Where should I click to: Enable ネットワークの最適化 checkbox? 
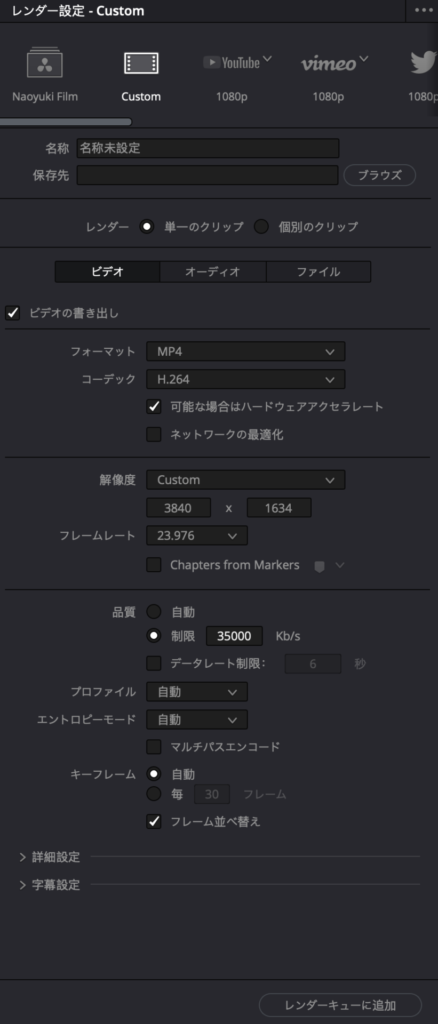click(154, 434)
